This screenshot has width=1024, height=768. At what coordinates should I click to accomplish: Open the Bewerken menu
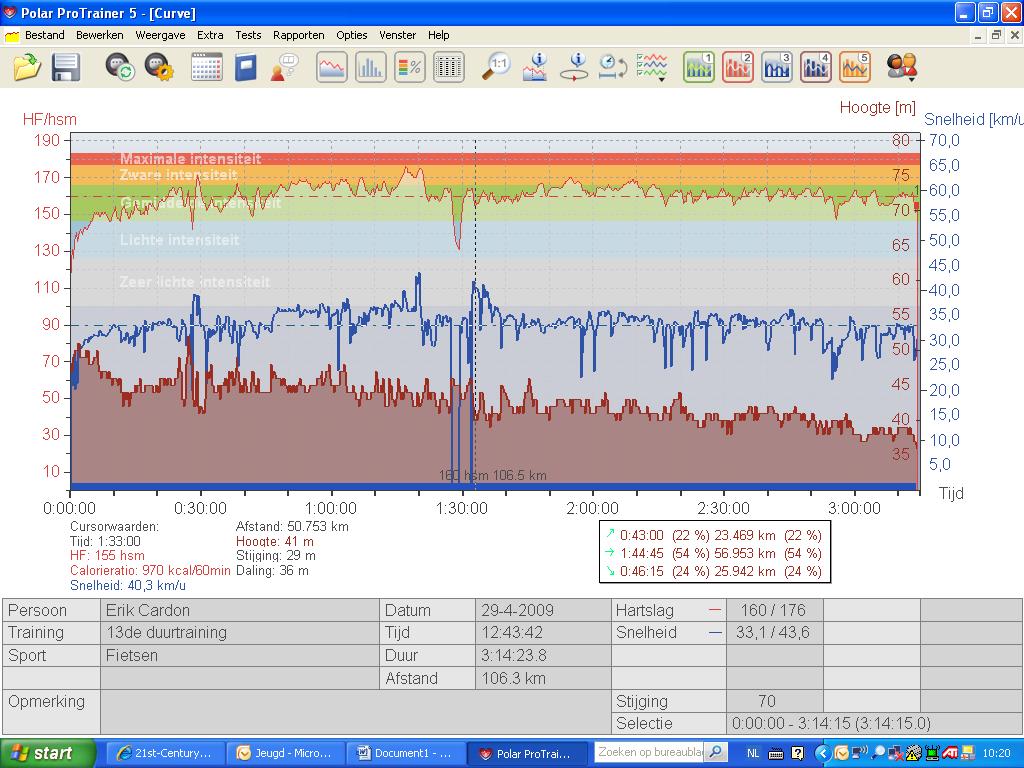(99, 35)
